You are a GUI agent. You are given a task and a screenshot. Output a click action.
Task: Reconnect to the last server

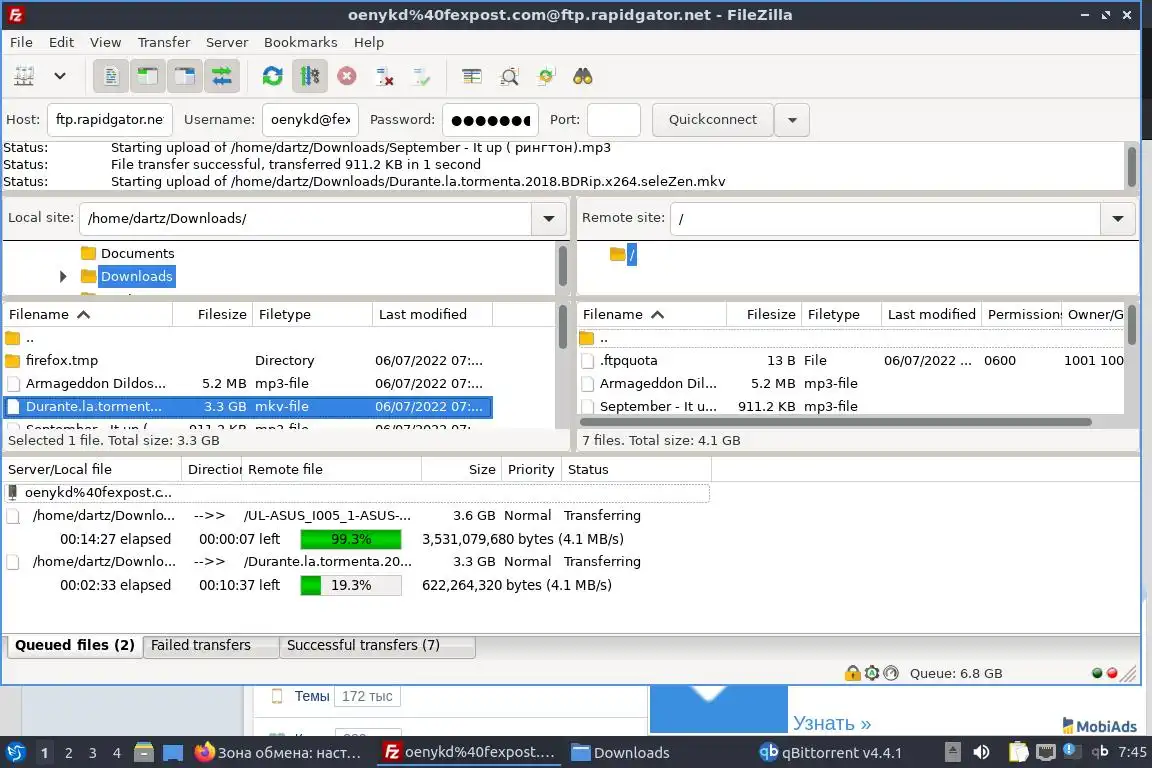click(421, 76)
